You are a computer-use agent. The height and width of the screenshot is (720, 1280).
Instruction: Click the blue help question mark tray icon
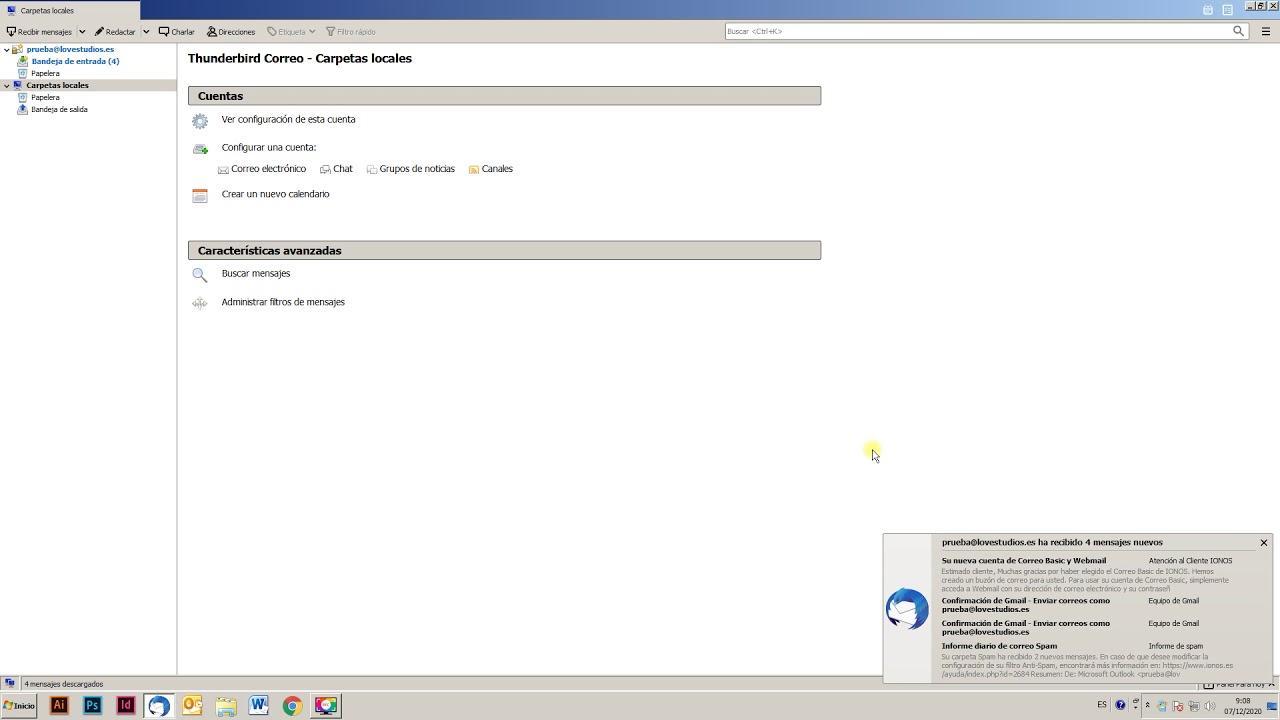click(1120, 705)
